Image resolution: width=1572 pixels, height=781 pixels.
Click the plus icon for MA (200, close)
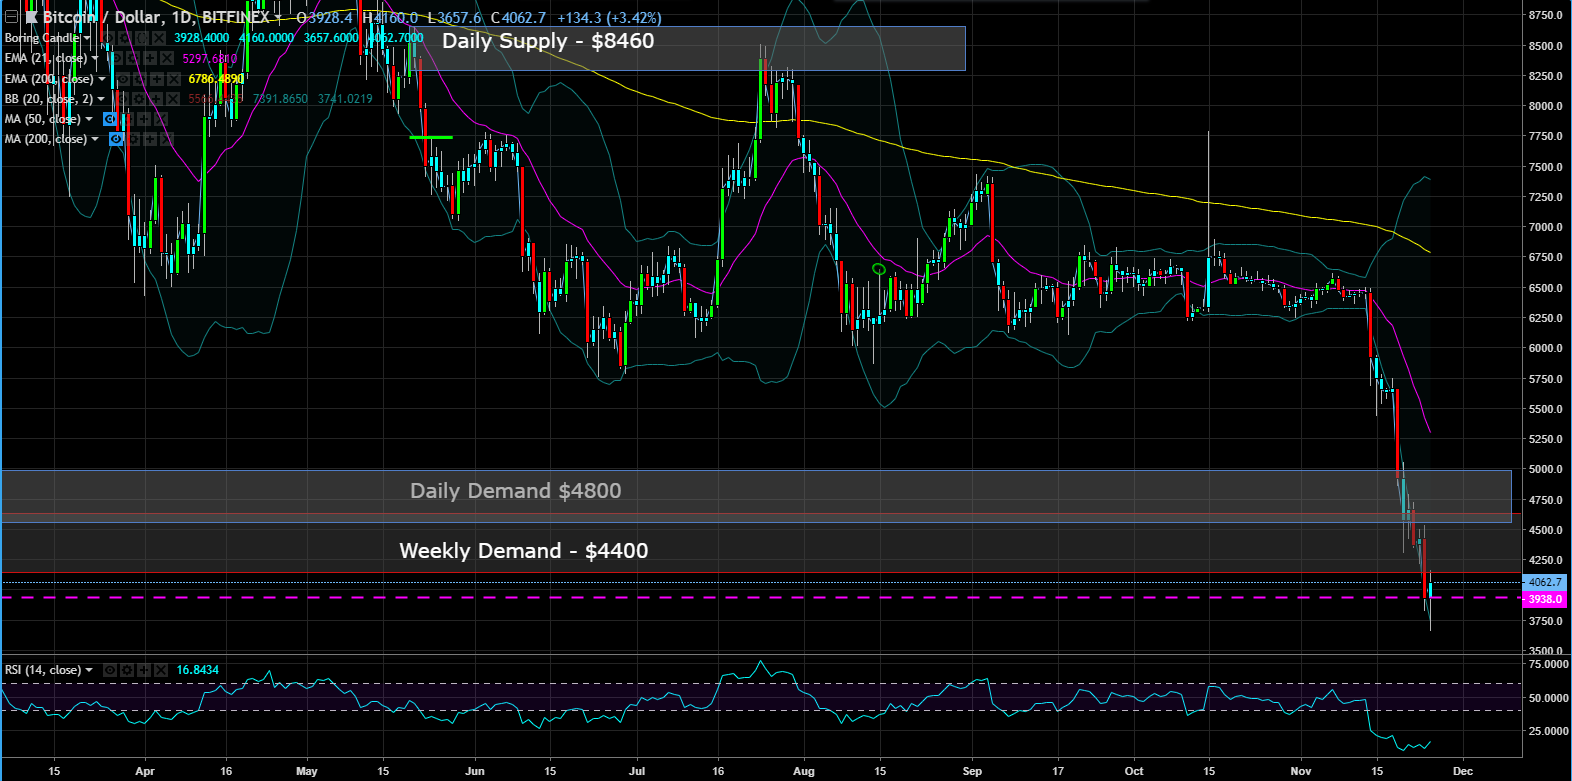150,139
